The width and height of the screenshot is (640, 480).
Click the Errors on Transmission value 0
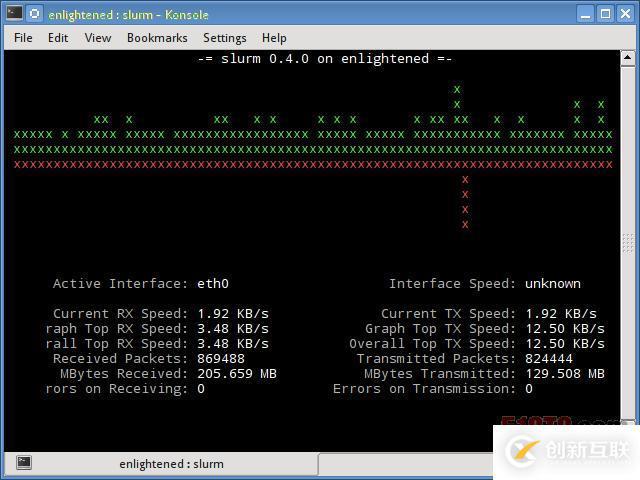(529, 389)
